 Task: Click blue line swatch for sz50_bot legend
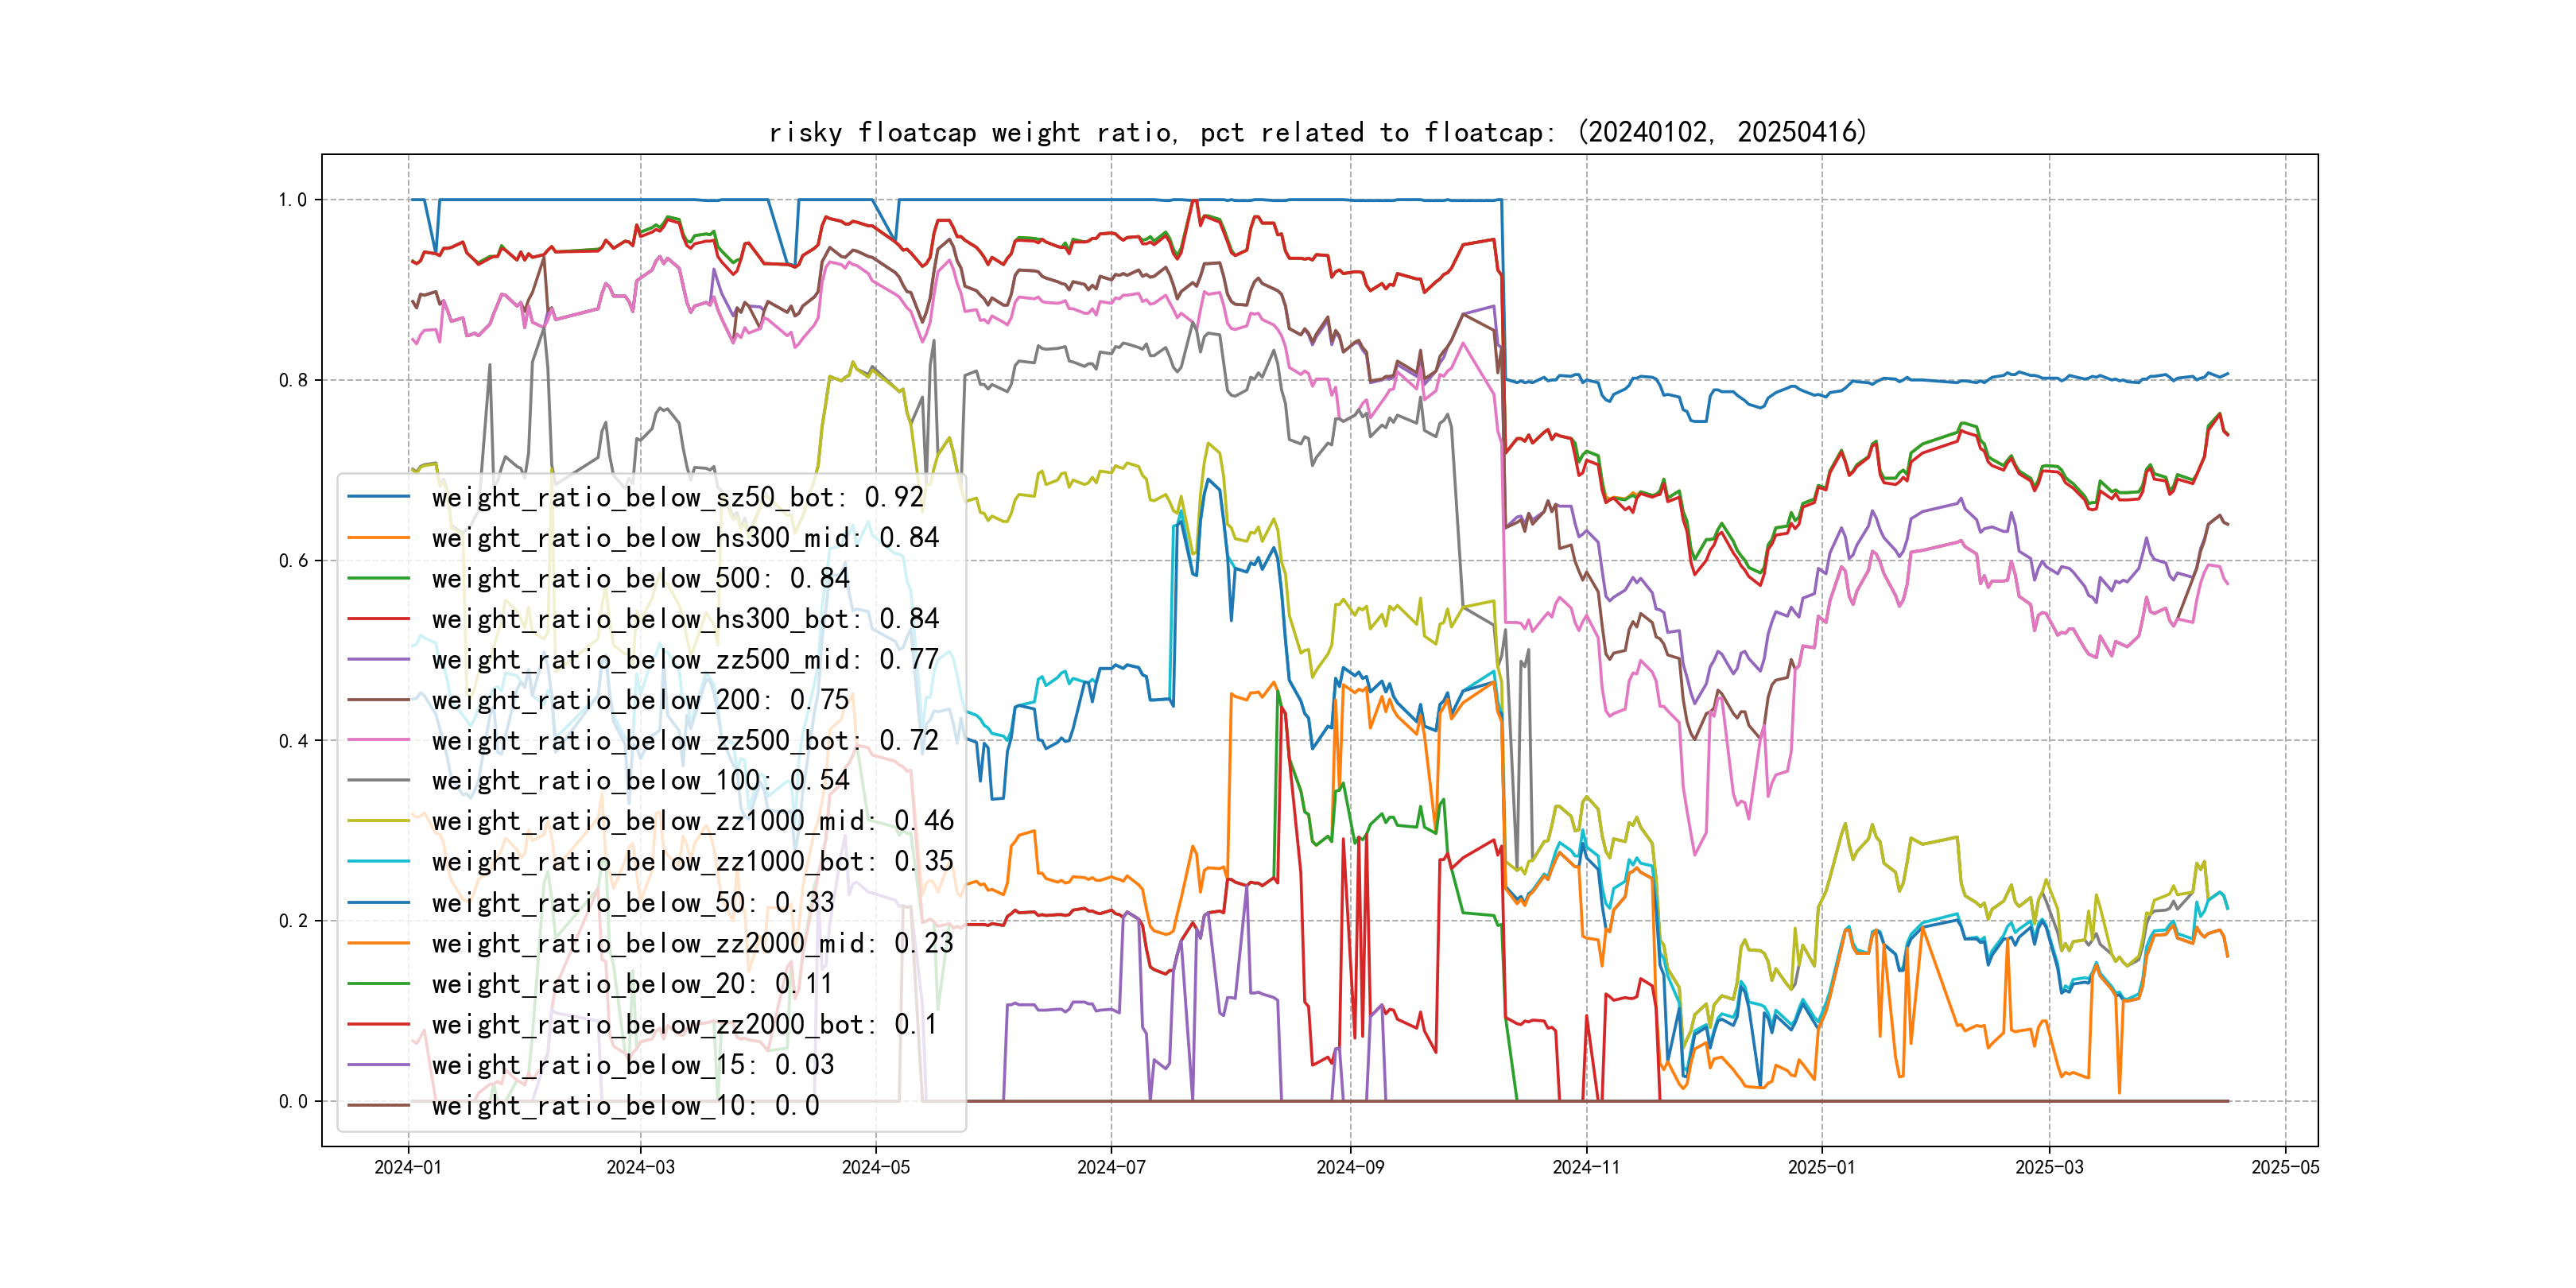point(378,497)
